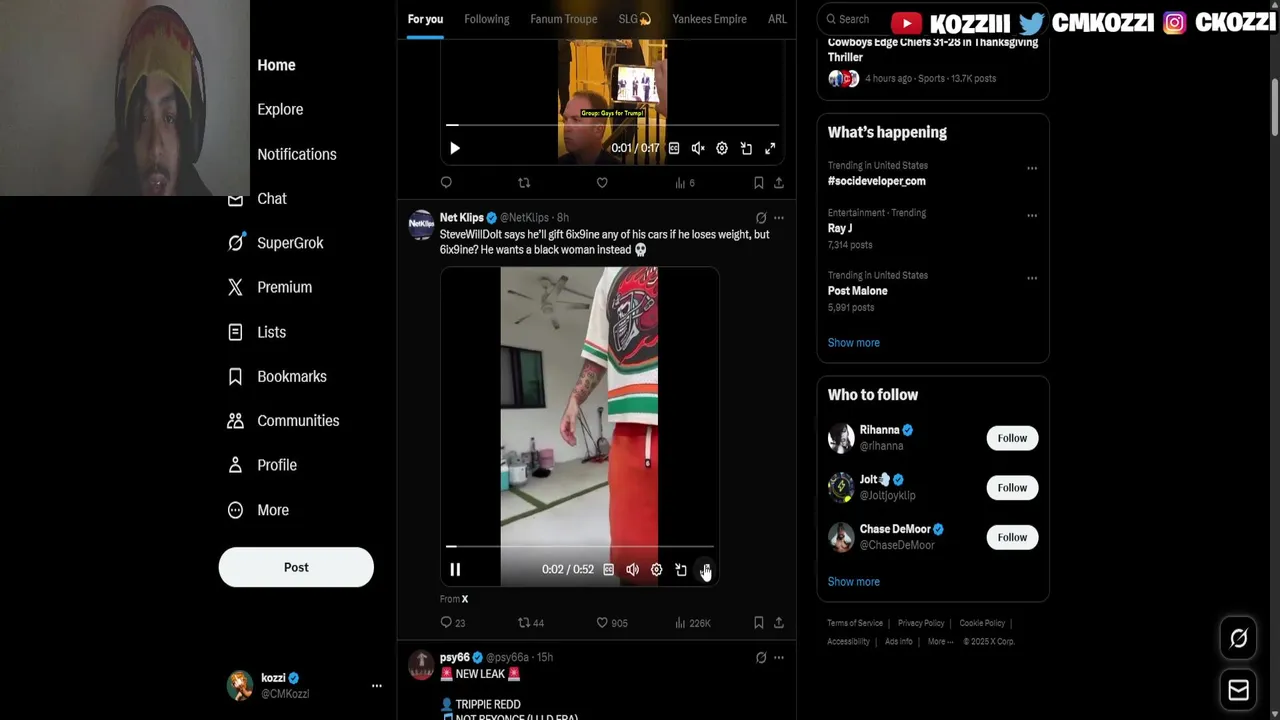The height and width of the screenshot is (720, 1280).
Task: Open video settings gear on Net Klips video
Action: coord(656,569)
